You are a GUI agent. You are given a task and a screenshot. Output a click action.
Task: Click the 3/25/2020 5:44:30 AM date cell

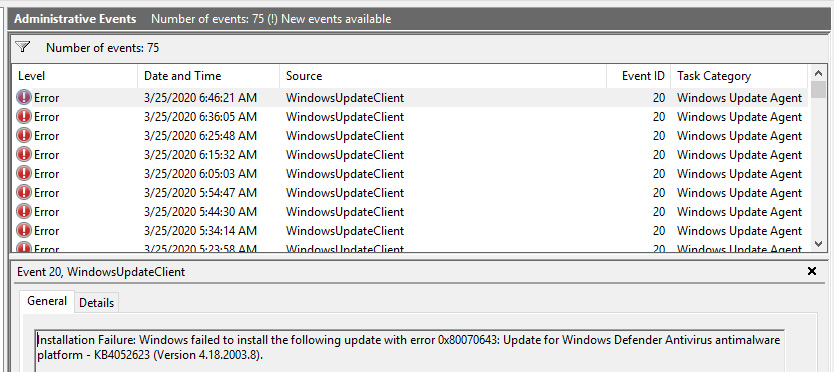pos(201,212)
